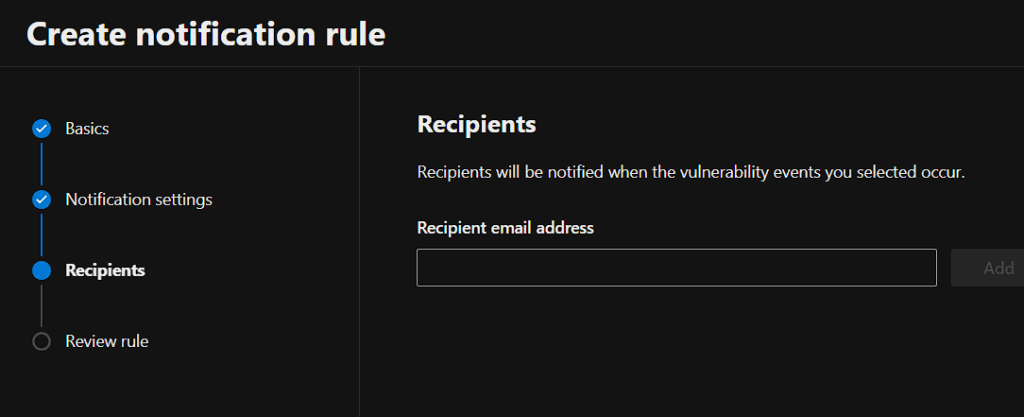
Task: Click connector line between Basics and Notification settings
Action: 41,164
